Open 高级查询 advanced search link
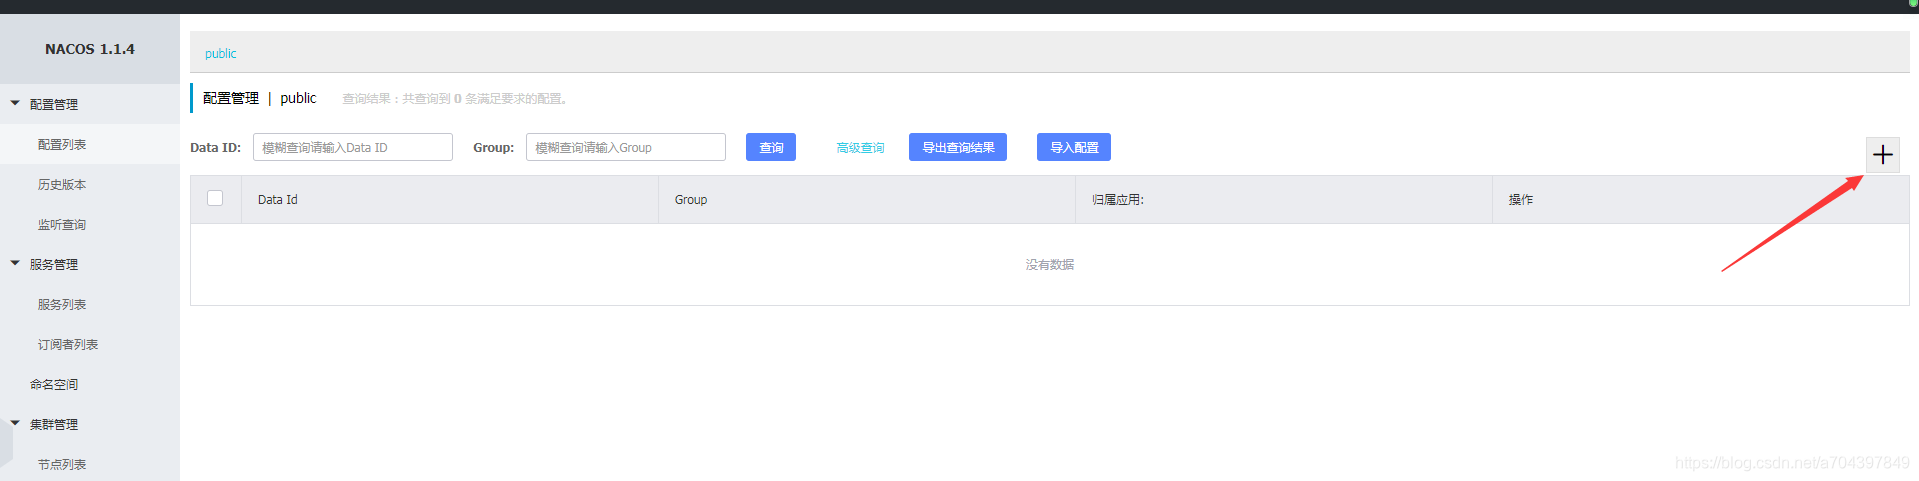The height and width of the screenshot is (481, 1919). (x=860, y=148)
